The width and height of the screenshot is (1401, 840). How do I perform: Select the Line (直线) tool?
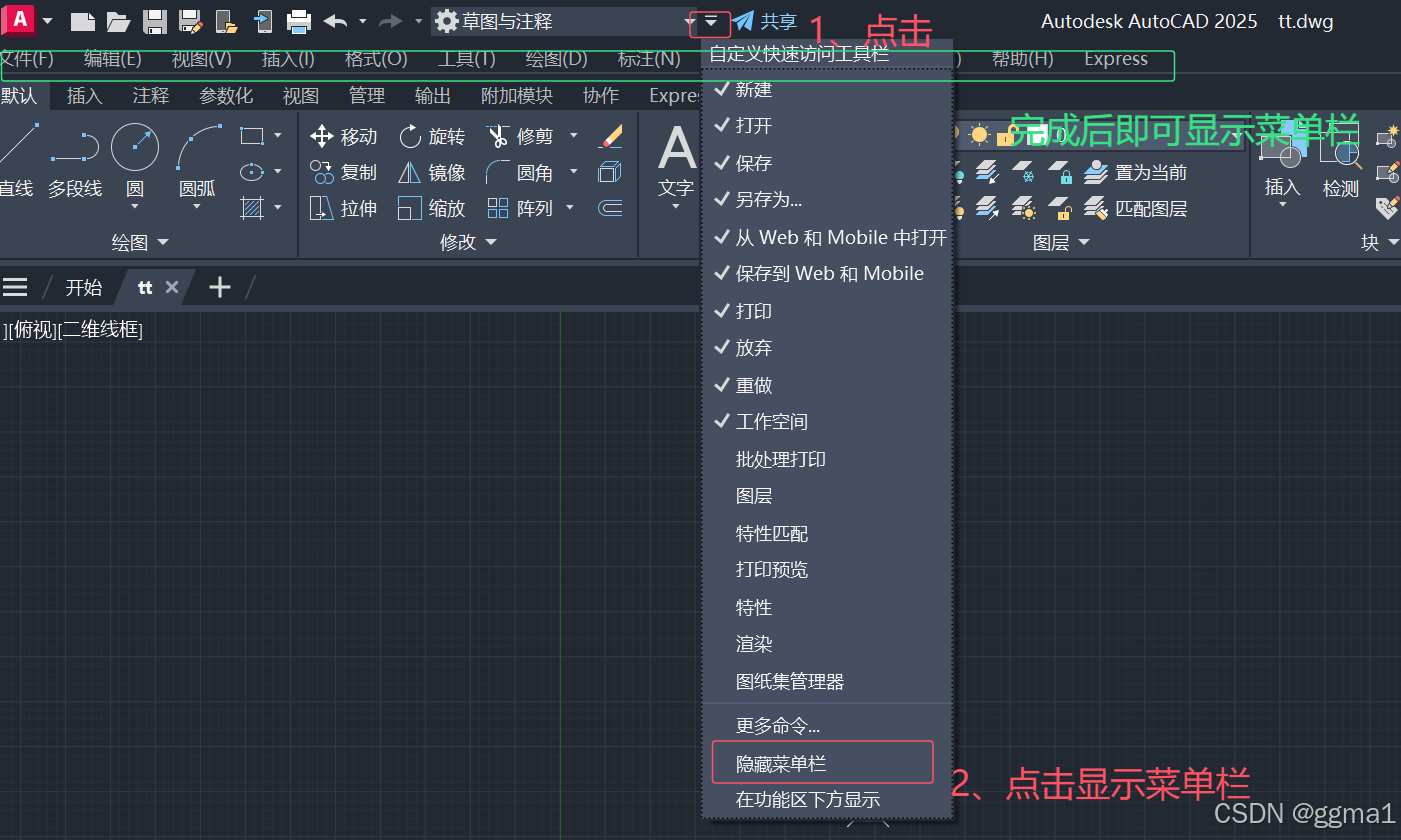coord(17,160)
